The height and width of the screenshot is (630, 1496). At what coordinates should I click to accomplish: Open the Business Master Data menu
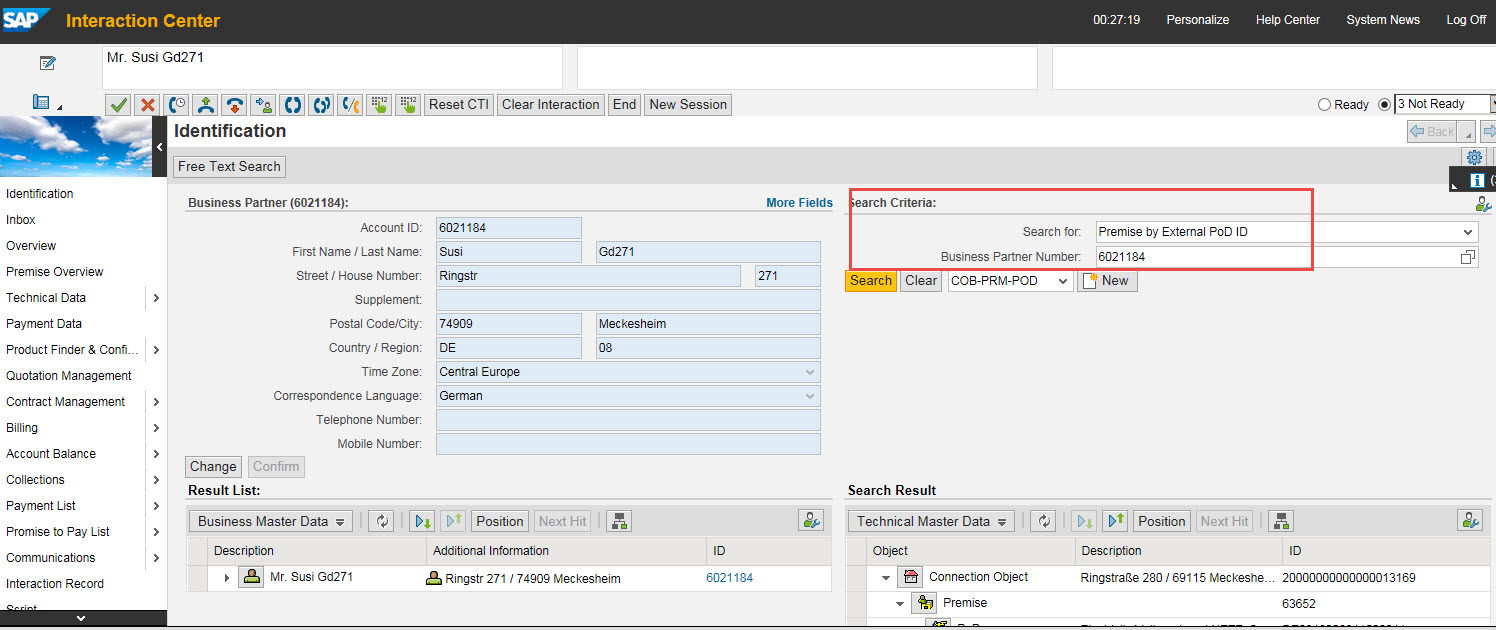click(271, 521)
